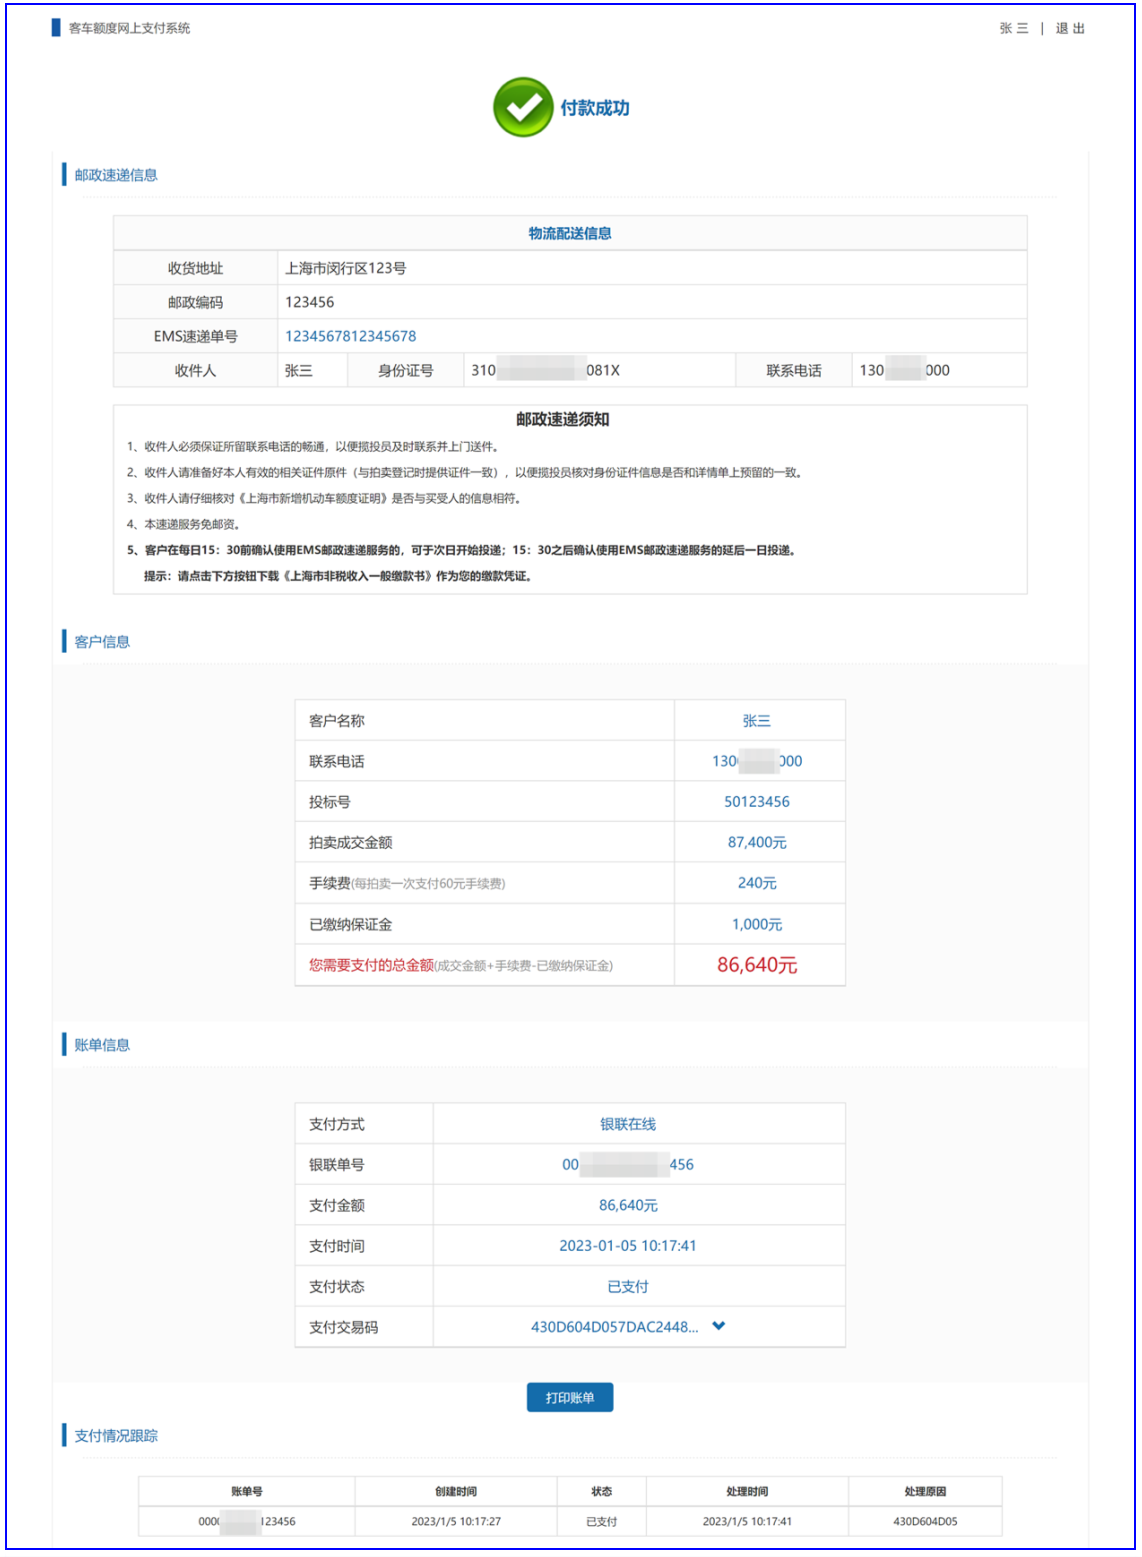
Task: Click the 处理原因 value 430D604D05
Action: click(925, 1521)
